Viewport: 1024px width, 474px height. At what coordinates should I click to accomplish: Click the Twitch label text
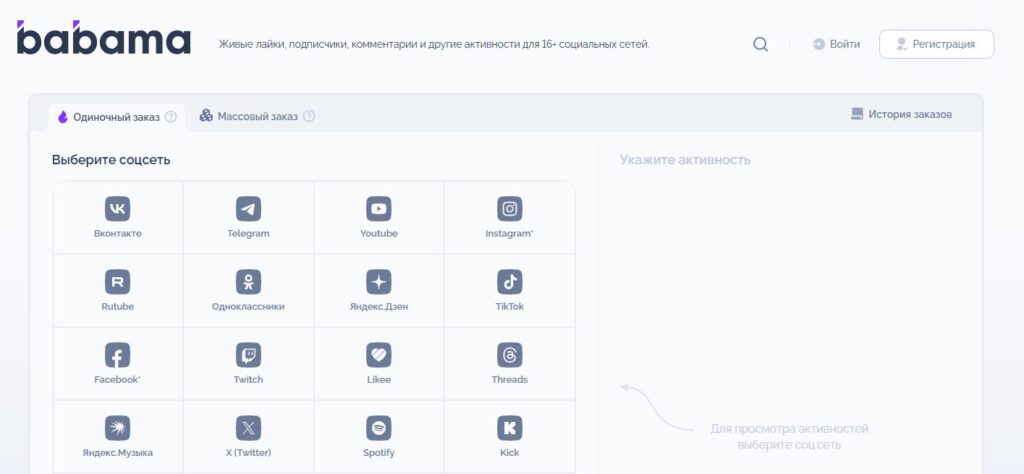tap(248, 380)
